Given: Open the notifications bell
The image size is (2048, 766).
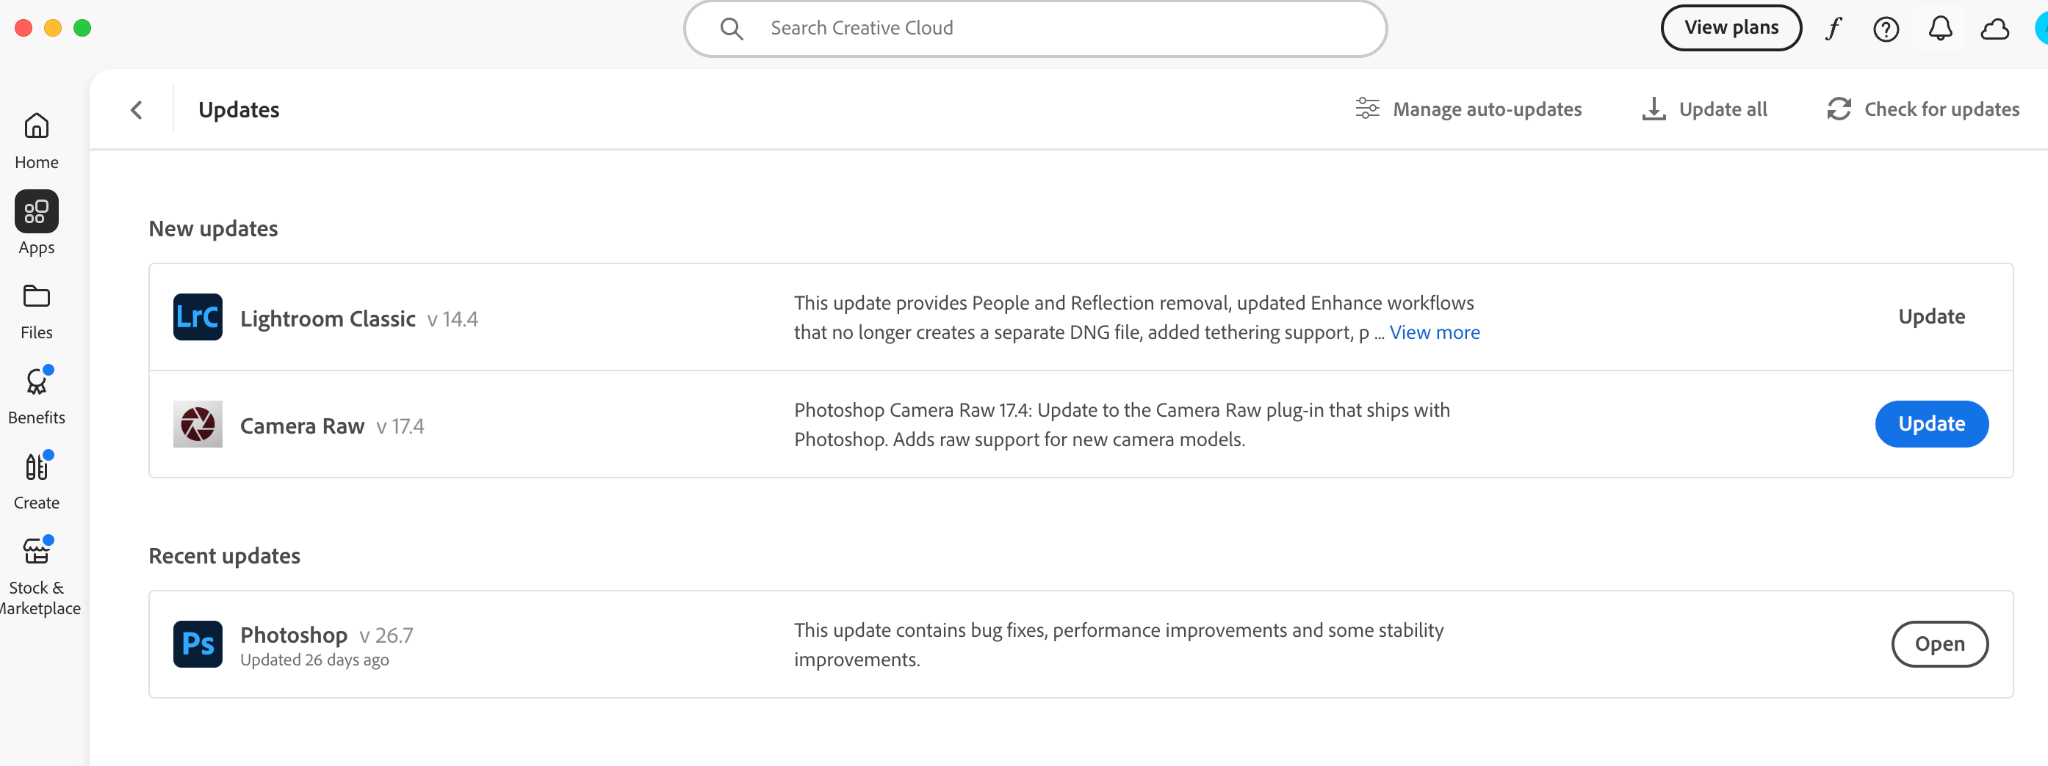Looking at the screenshot, I should (1940, 28).
